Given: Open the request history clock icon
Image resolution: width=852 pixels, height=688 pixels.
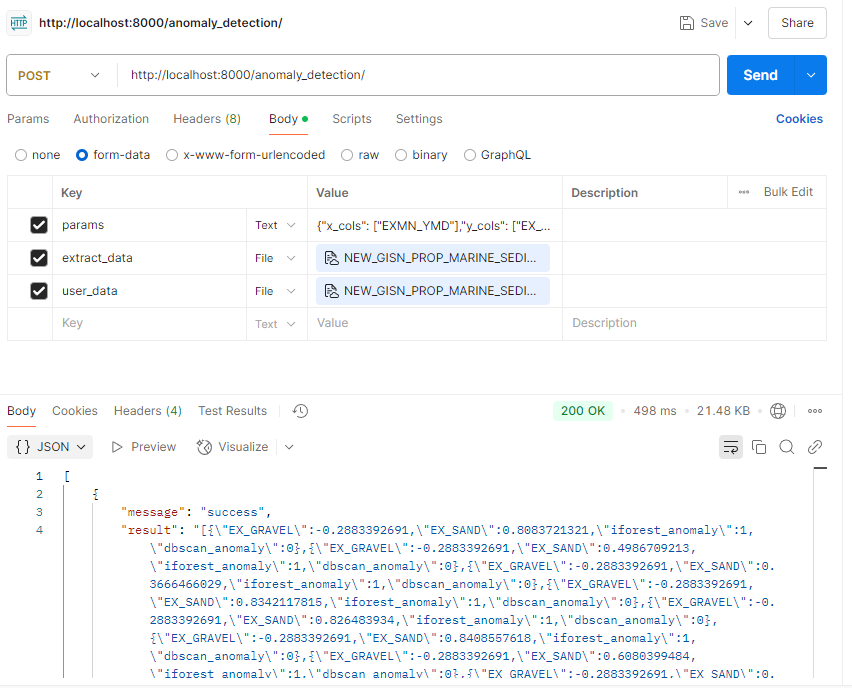Looking at the screenshot, I should (x=299, y=410).
